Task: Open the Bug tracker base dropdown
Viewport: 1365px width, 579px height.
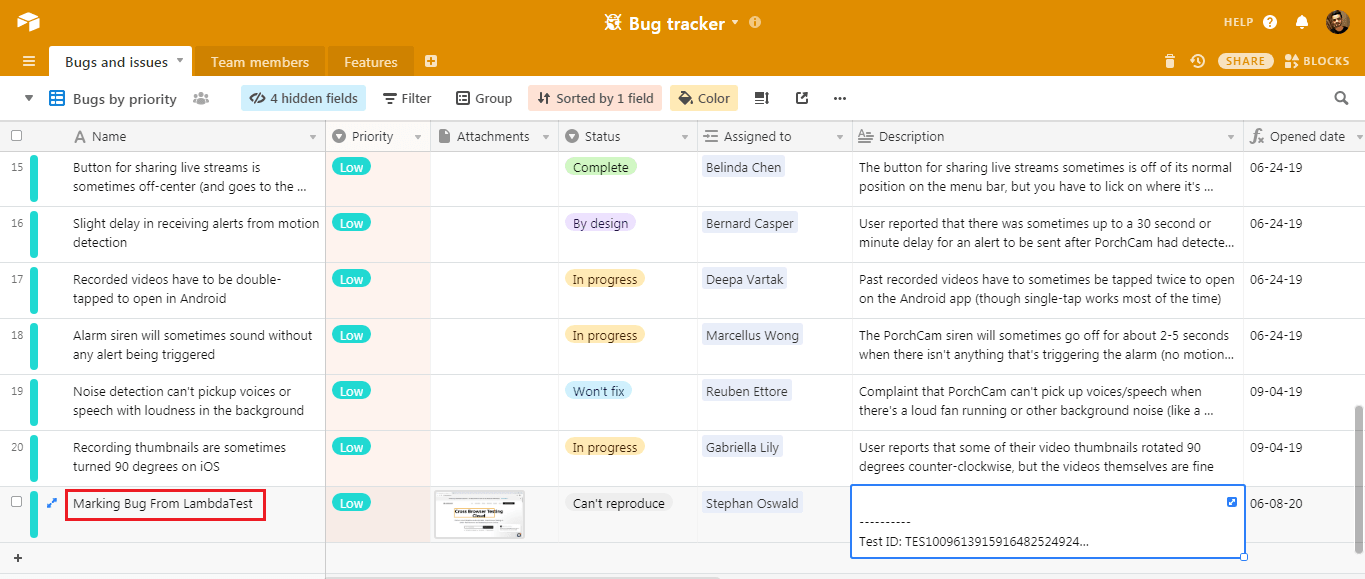Action: coord(735,23)
